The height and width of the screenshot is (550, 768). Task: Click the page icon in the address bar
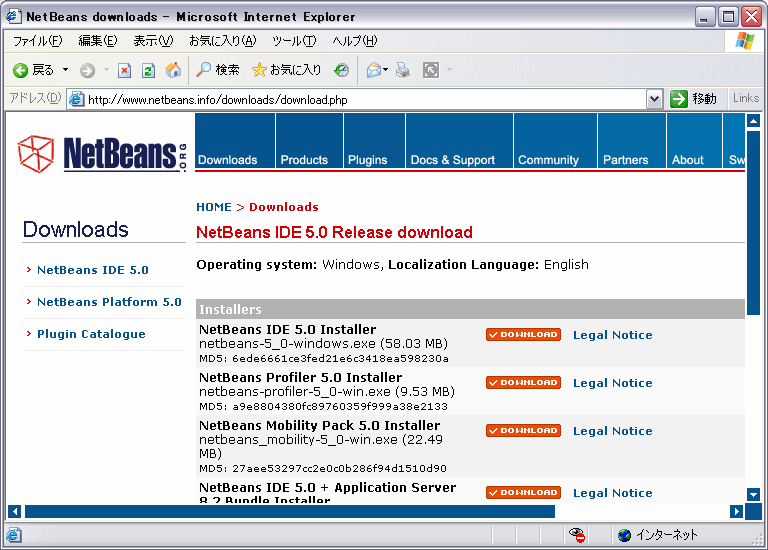(x=76, y=99)
